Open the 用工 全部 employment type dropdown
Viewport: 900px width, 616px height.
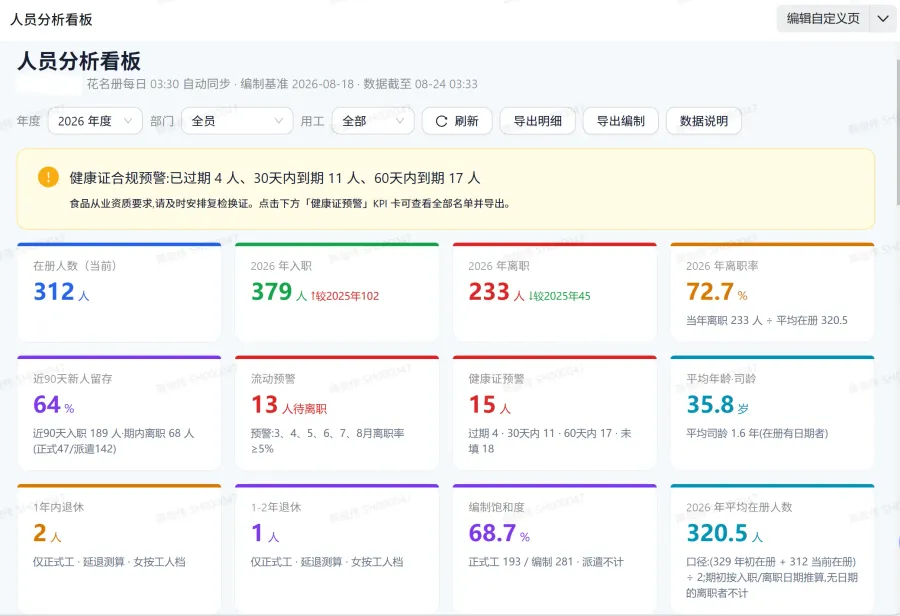tap(373, 121)
